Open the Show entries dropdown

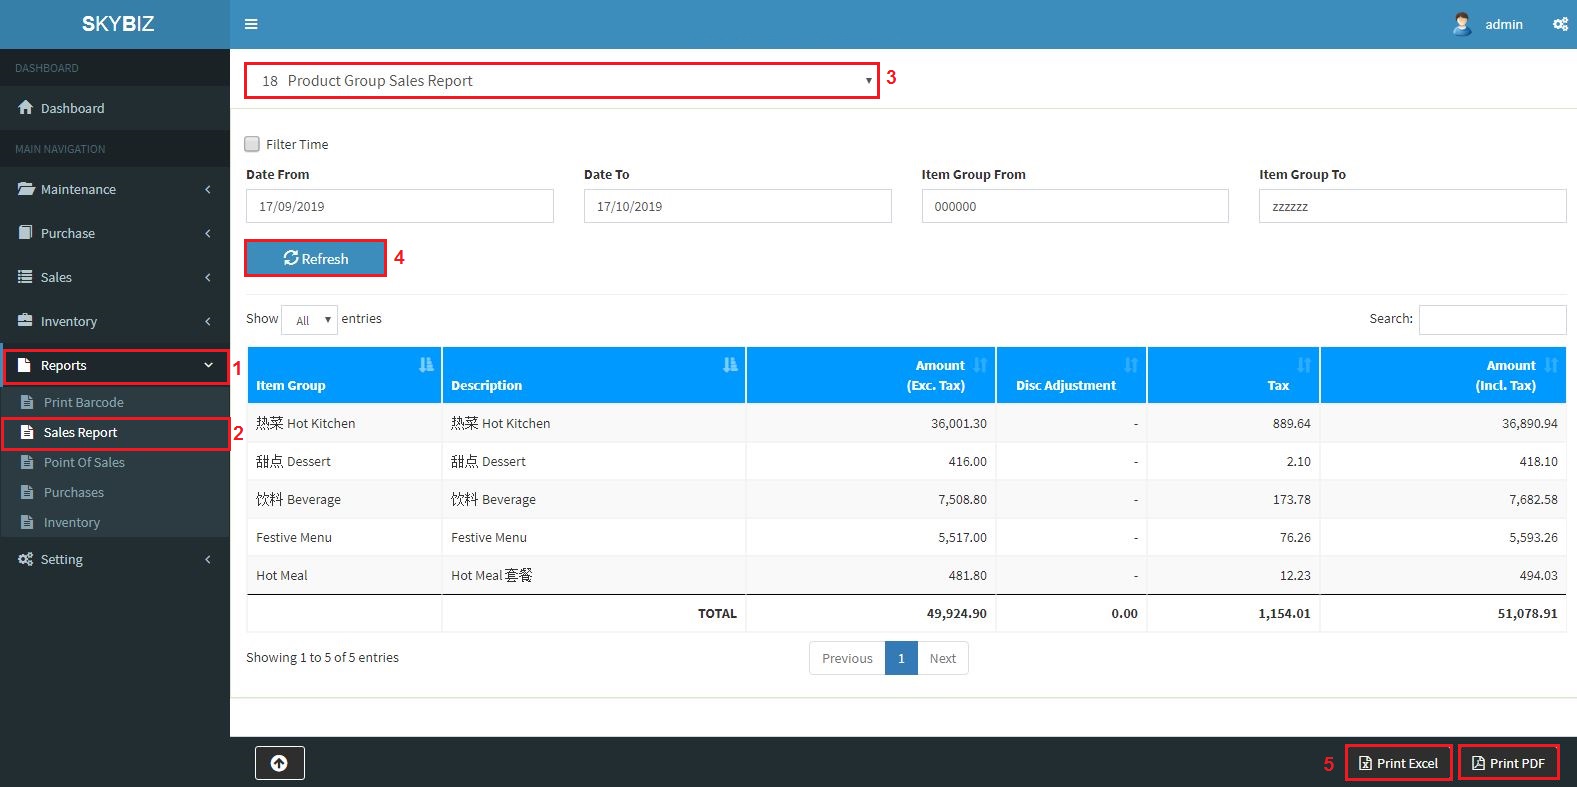coord(310,320)
